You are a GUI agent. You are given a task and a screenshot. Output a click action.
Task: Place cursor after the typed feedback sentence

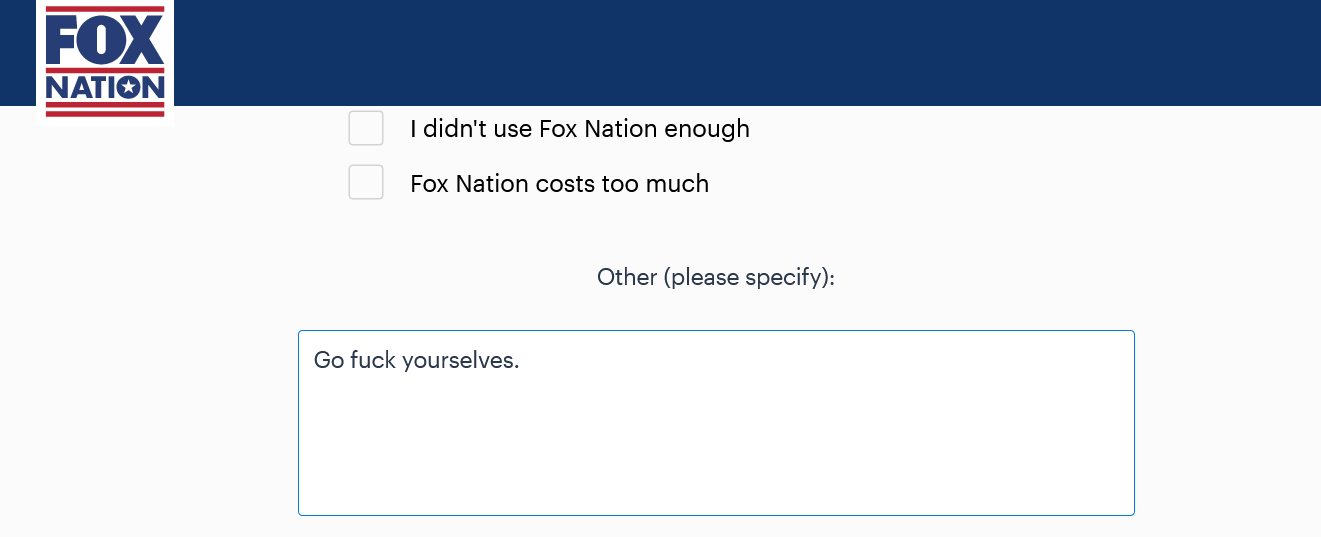pyautogui.click(x=521, y=360)
